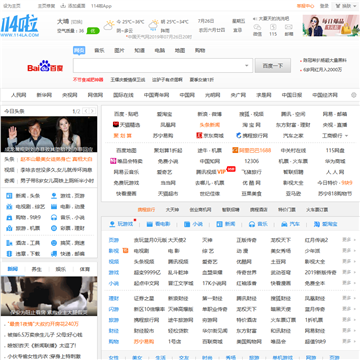Click the Tmall cat icon link
The width and height of the screenshot is (360, 360).
116,125
